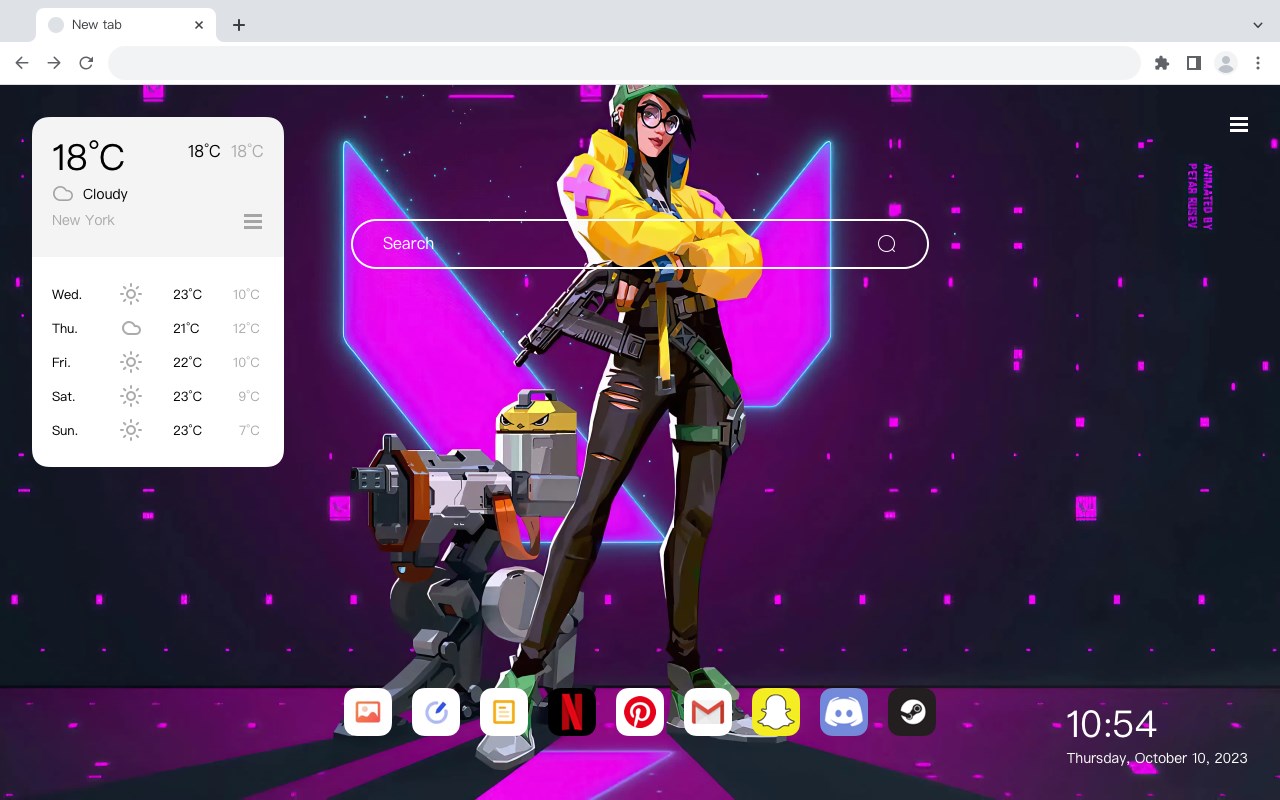Screen dimensions: 1280x800
Task: Open the Steam shortcut
Action: click(912, 712)
